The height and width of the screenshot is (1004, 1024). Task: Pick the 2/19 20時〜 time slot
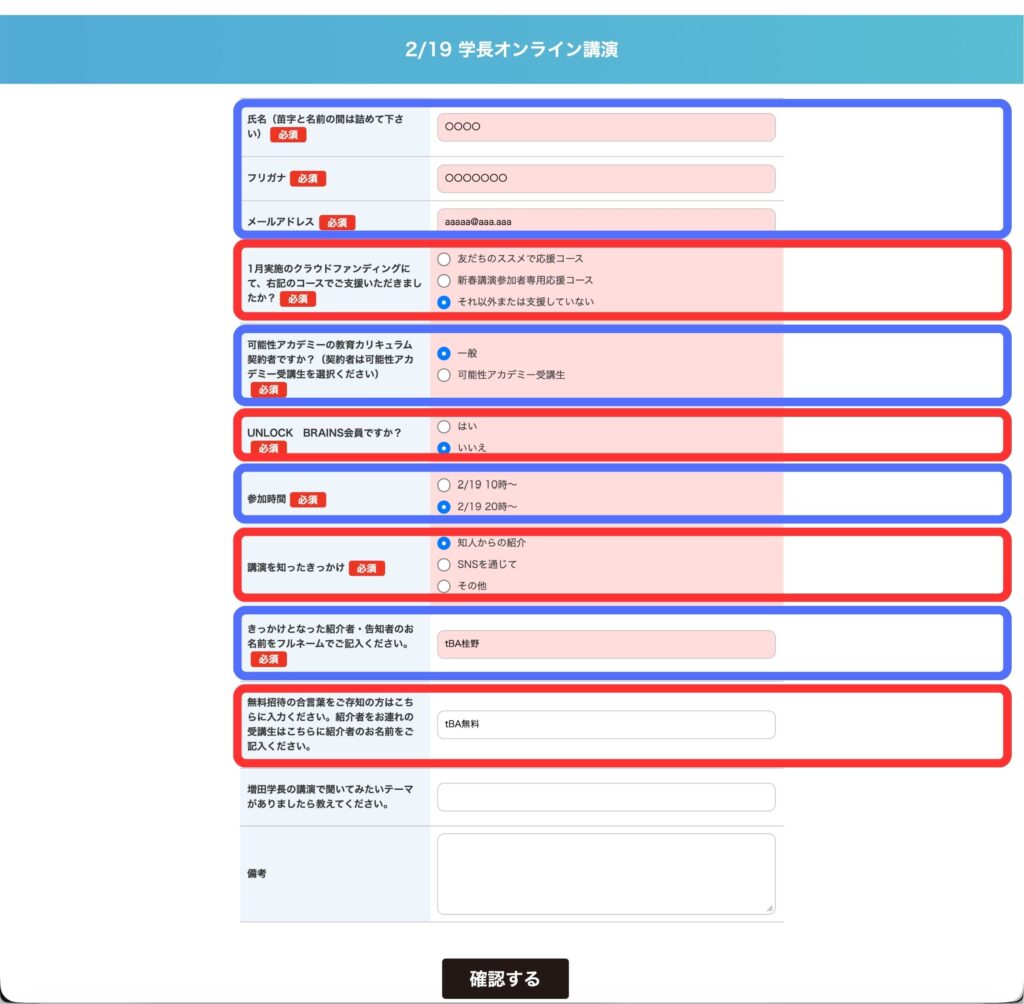[x=445, y=507]
